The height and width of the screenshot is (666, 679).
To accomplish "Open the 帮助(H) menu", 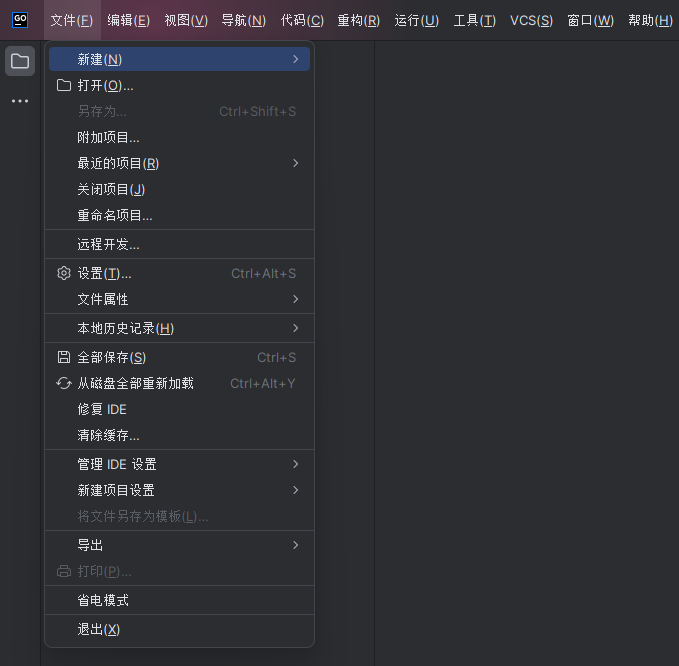I will (650, 20).
